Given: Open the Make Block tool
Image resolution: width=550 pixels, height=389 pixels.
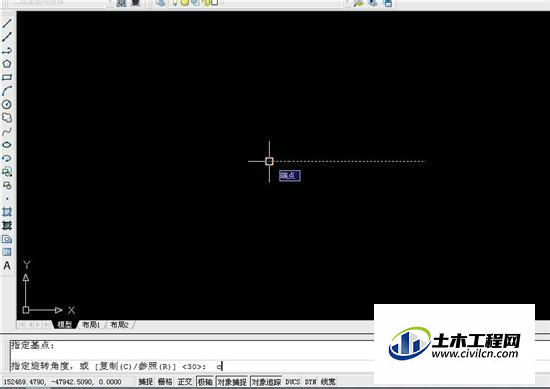Looking at the screenshot, I should [7, 185].
